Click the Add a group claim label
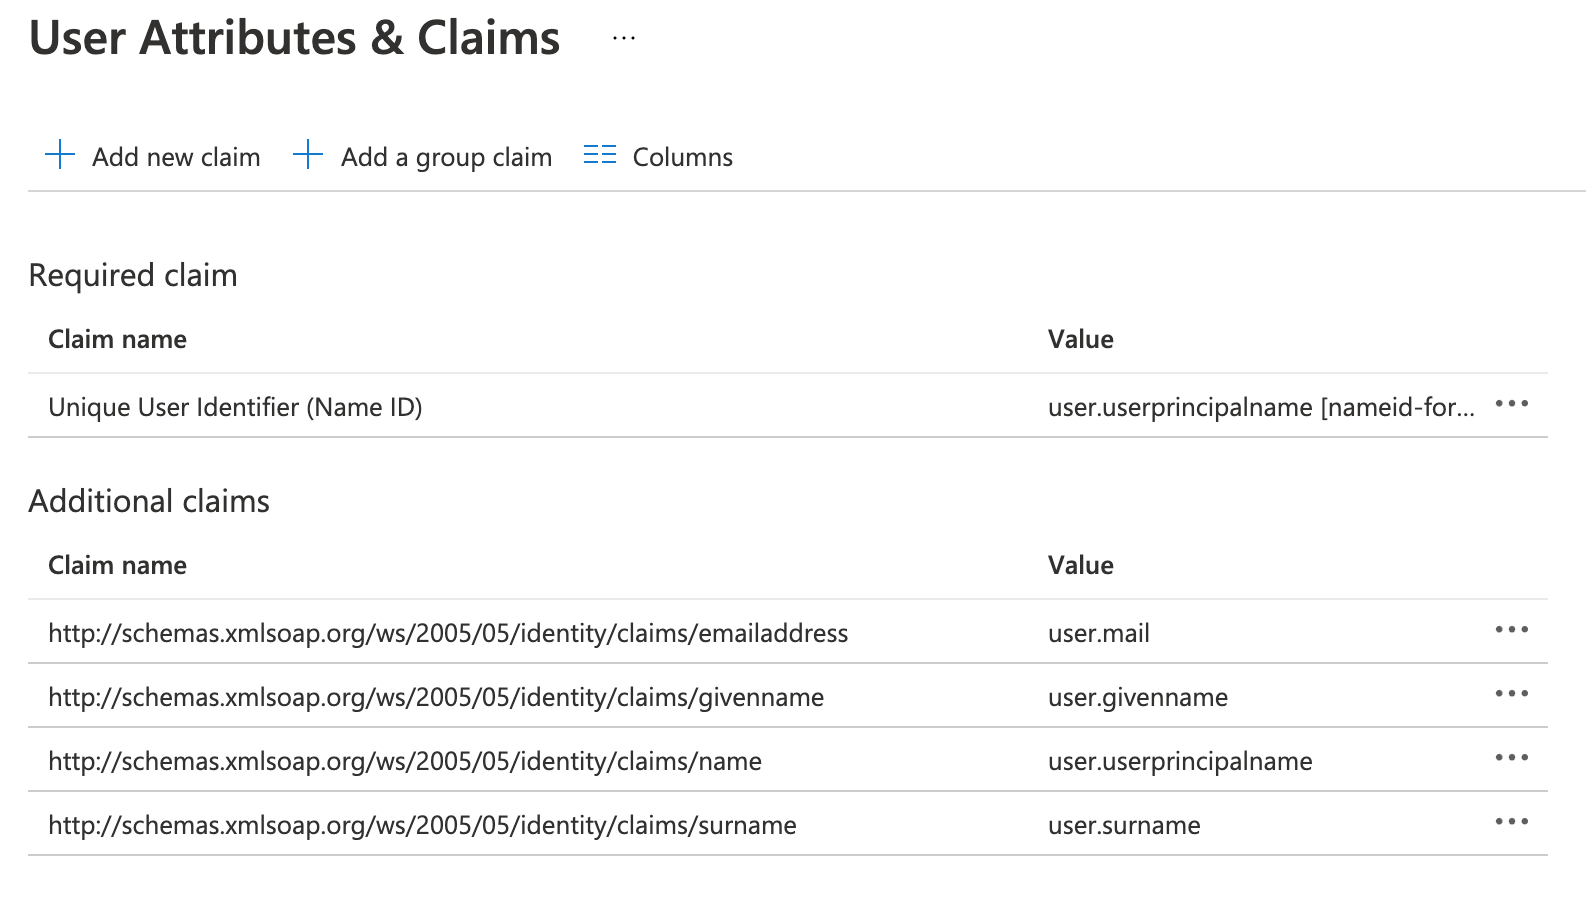Image resolution: width=1586 pixels, height=908 pixels. click(446, 157)
